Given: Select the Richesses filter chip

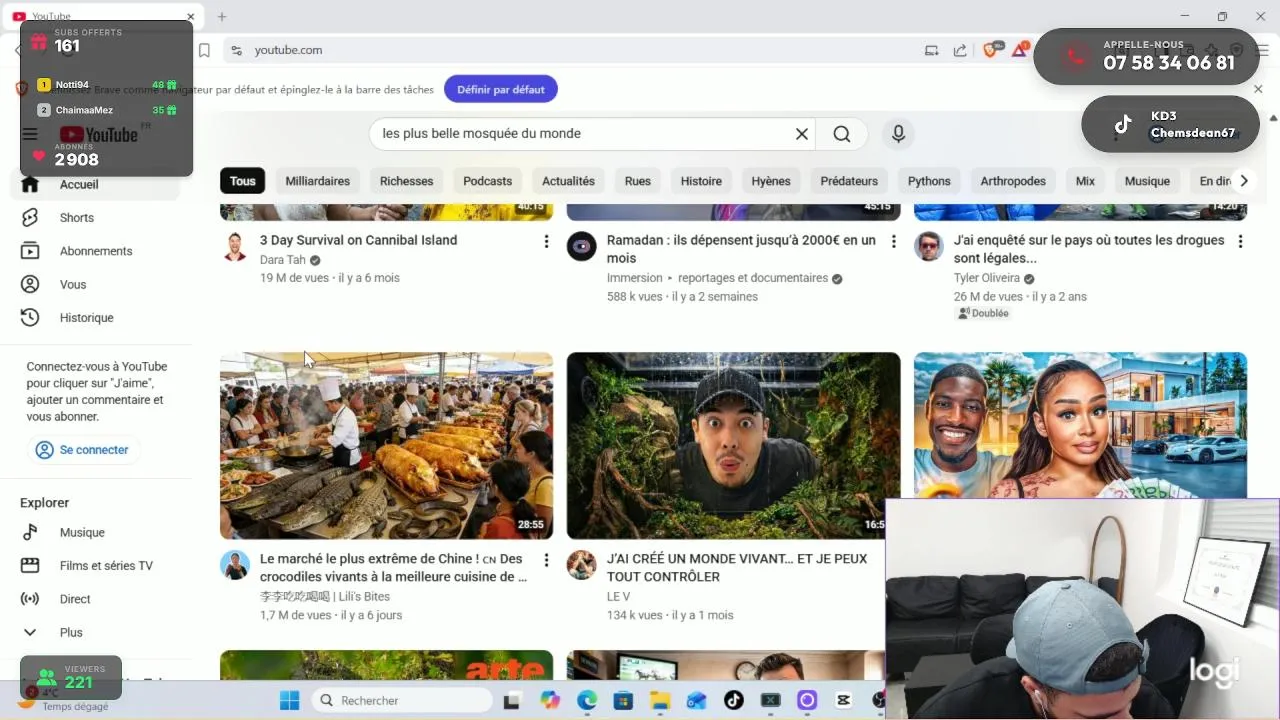Looking at the screenshot, I should [406, 181].
